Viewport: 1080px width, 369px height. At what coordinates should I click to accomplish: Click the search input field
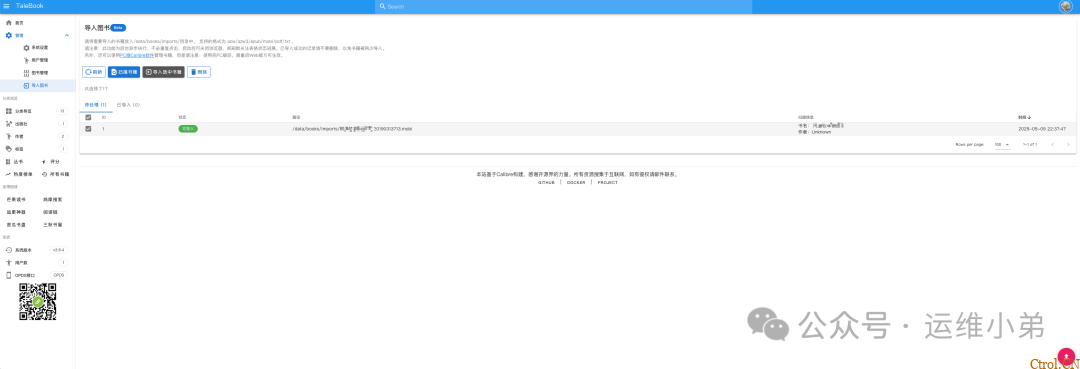[x=563, y=6]
